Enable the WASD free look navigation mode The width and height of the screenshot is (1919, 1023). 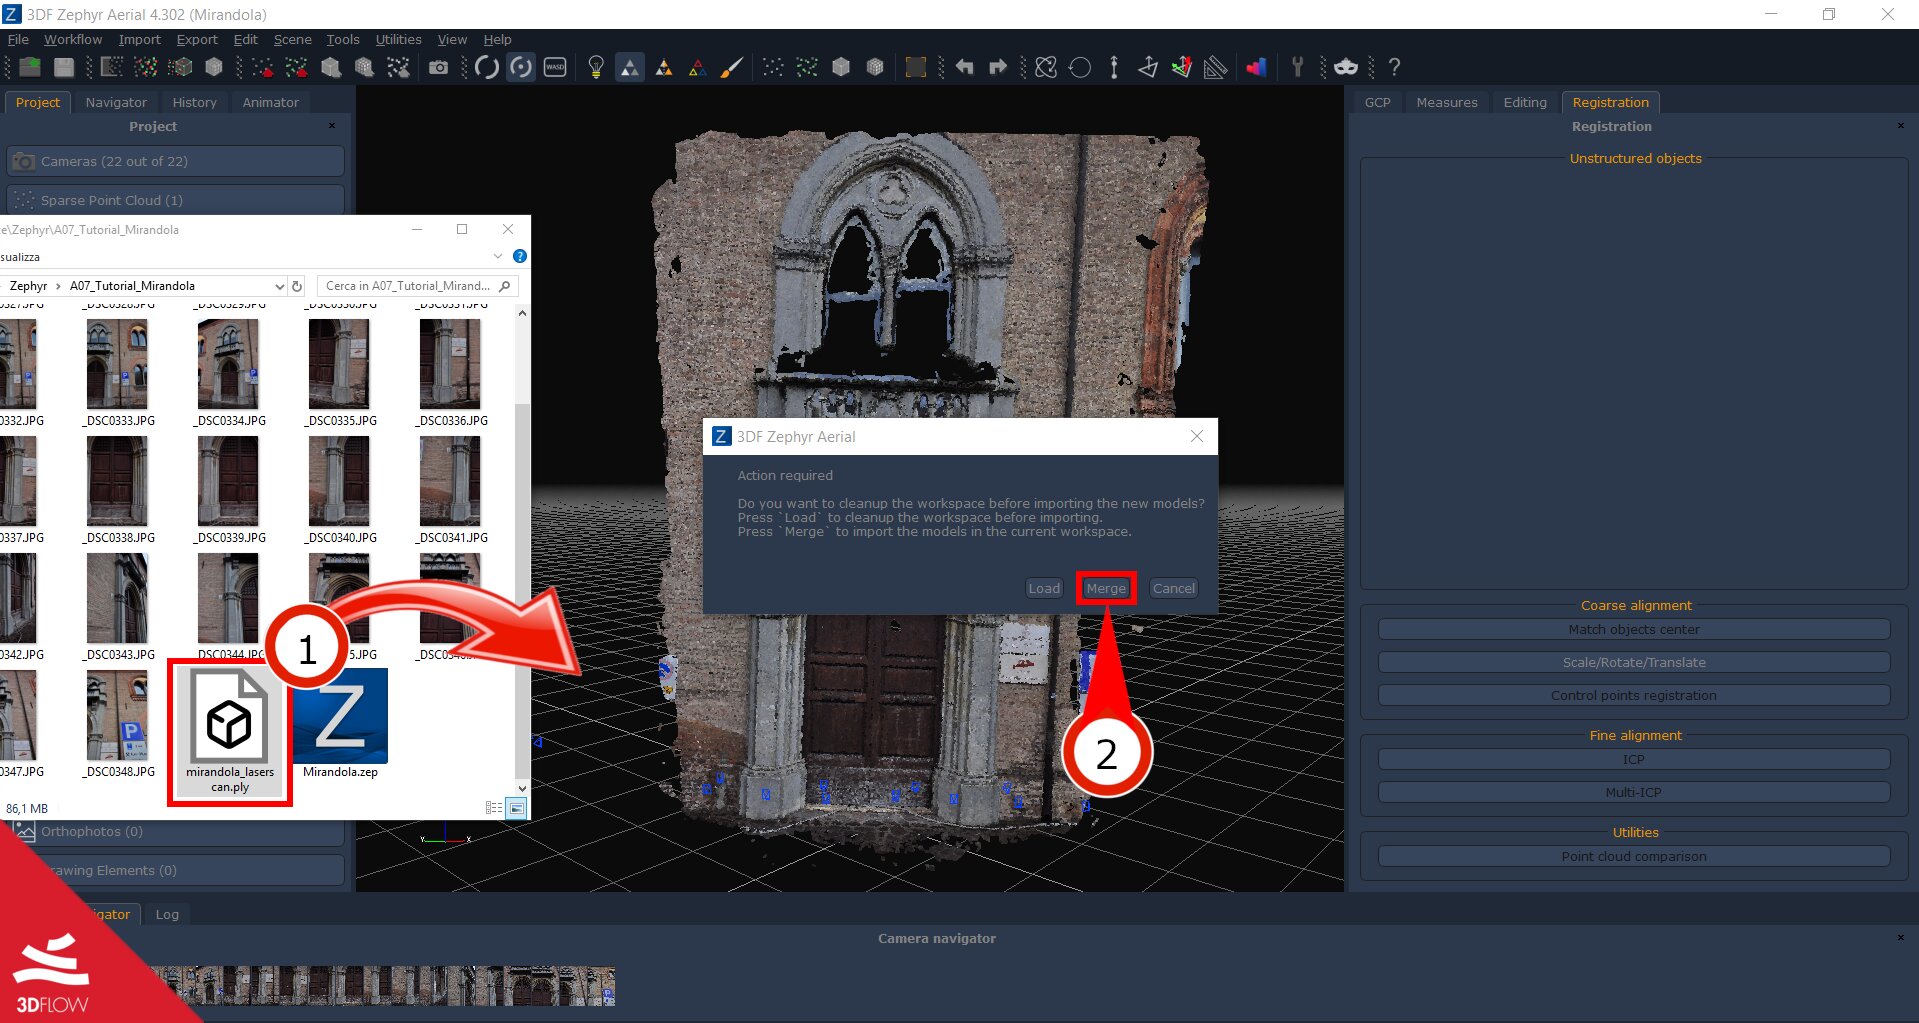(x=555, y=67)
